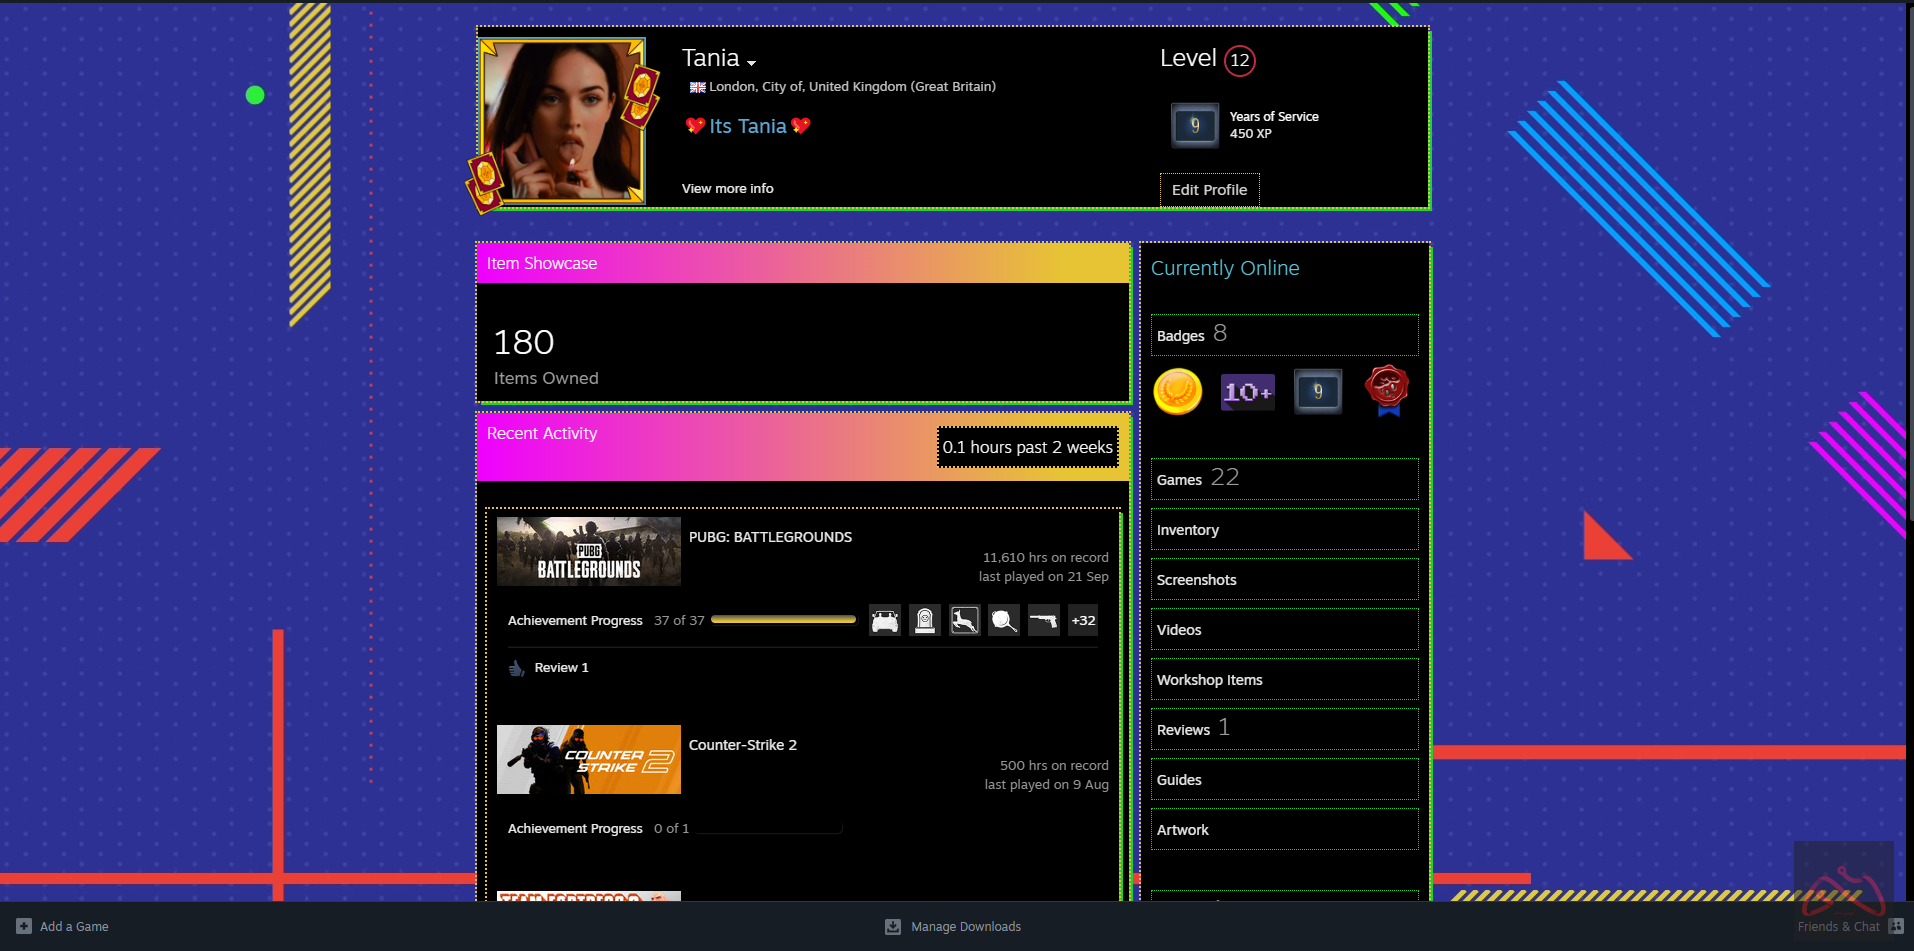Select the tombstone achievement icon
This screenshot has width=1914, height=951.
click(x=925, y=621)
